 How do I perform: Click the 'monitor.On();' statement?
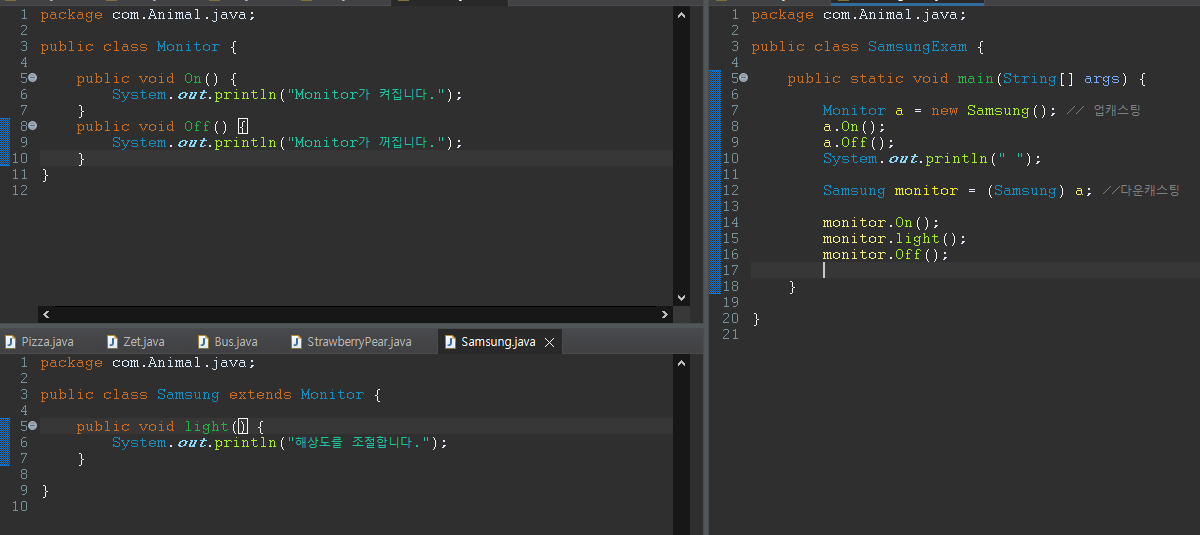(881, 223)
